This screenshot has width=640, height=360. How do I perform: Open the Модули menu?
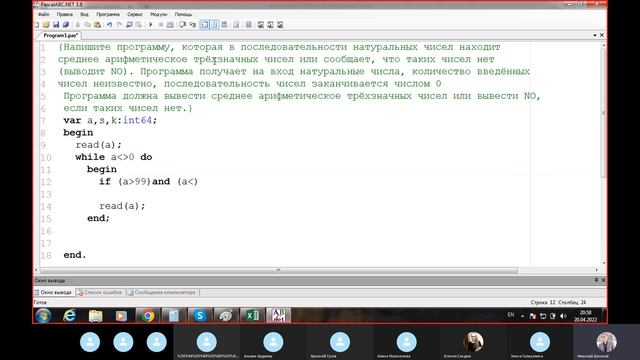[x=158, y=14]
